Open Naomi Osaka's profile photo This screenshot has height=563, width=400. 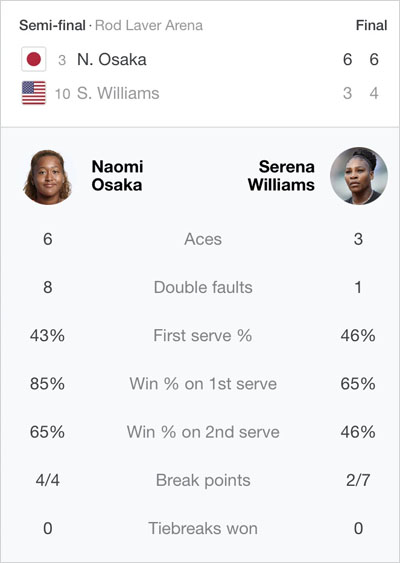pos(47,177)
